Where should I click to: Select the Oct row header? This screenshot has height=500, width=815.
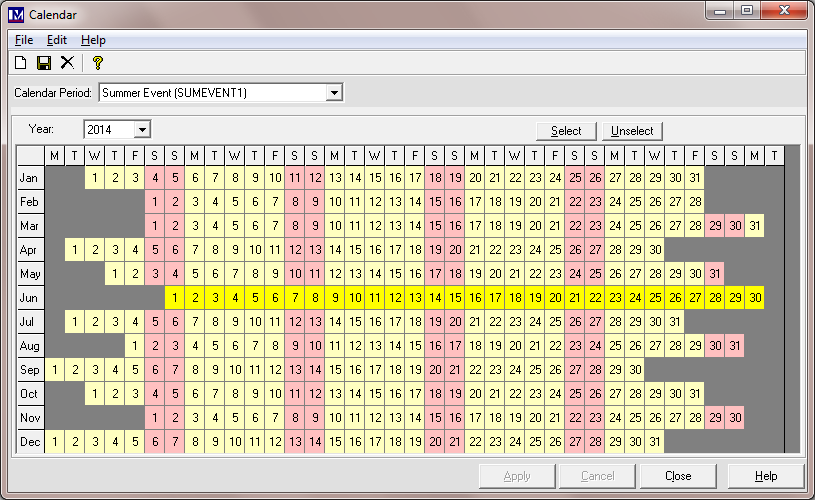coord(31,393)
